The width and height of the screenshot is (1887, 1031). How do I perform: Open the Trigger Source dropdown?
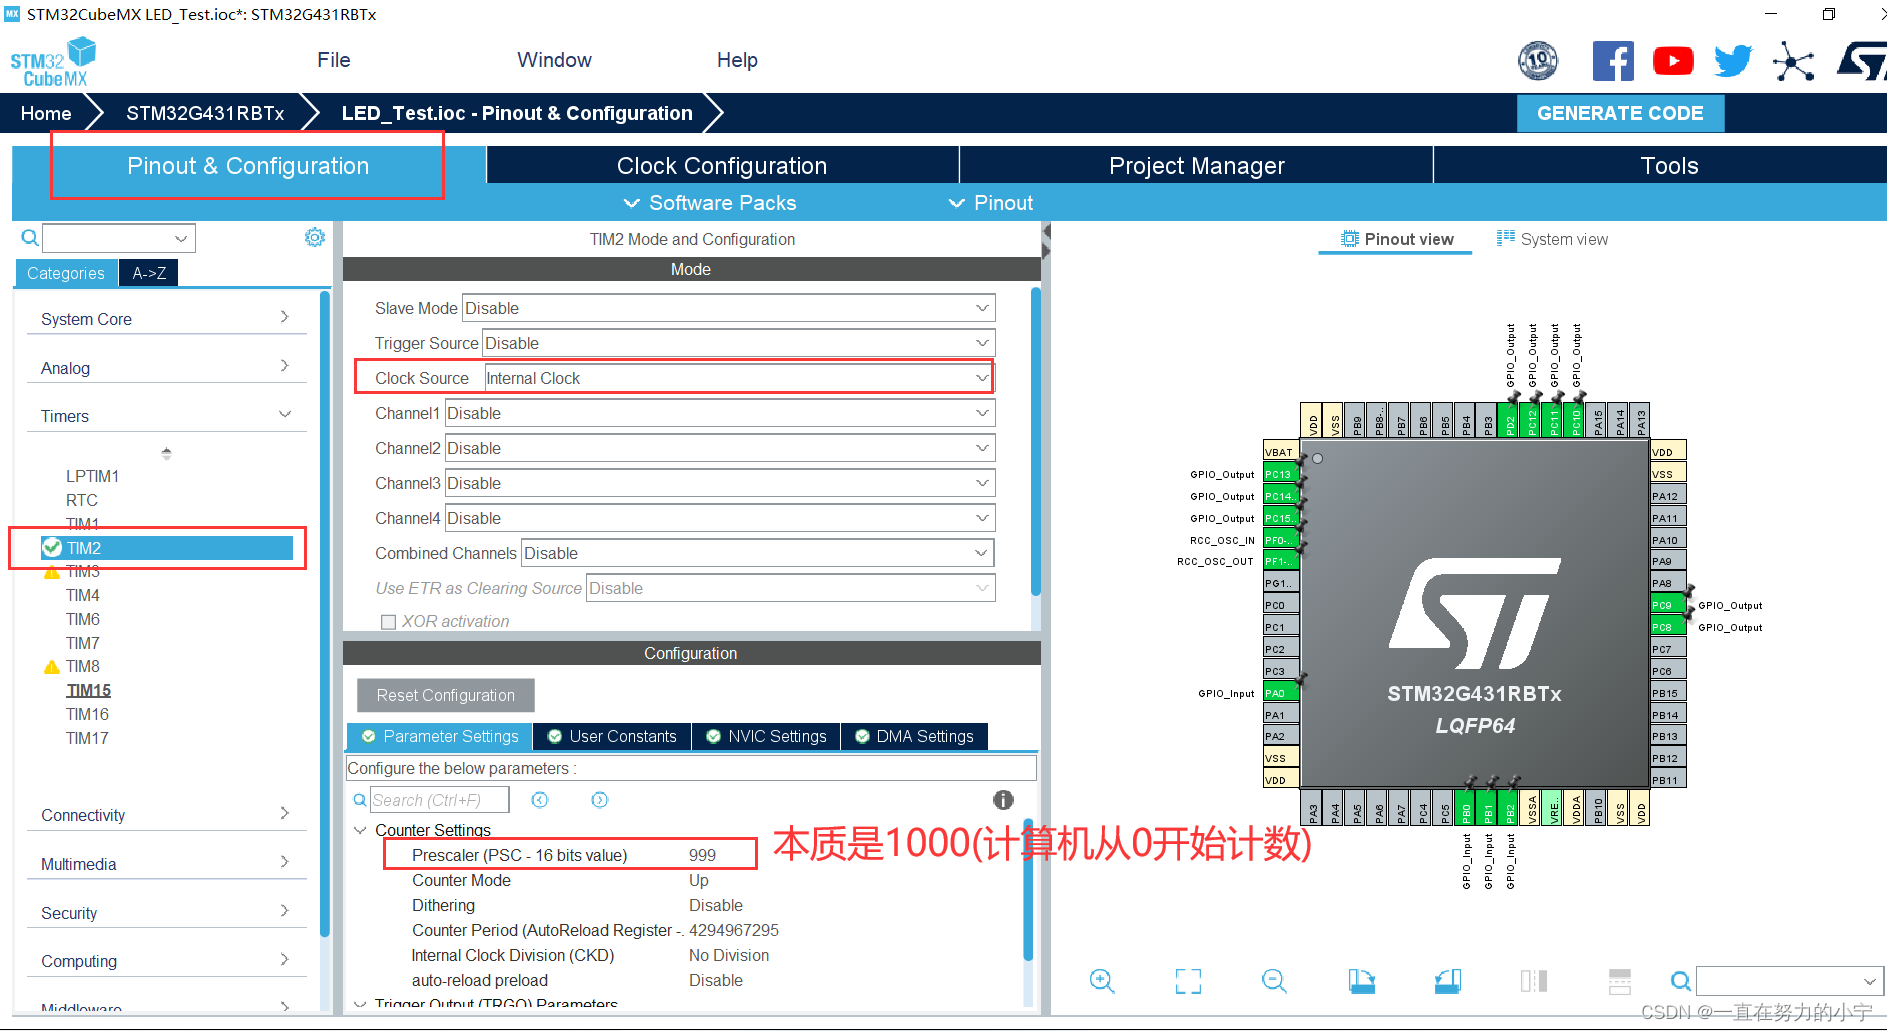coord(738,343)
